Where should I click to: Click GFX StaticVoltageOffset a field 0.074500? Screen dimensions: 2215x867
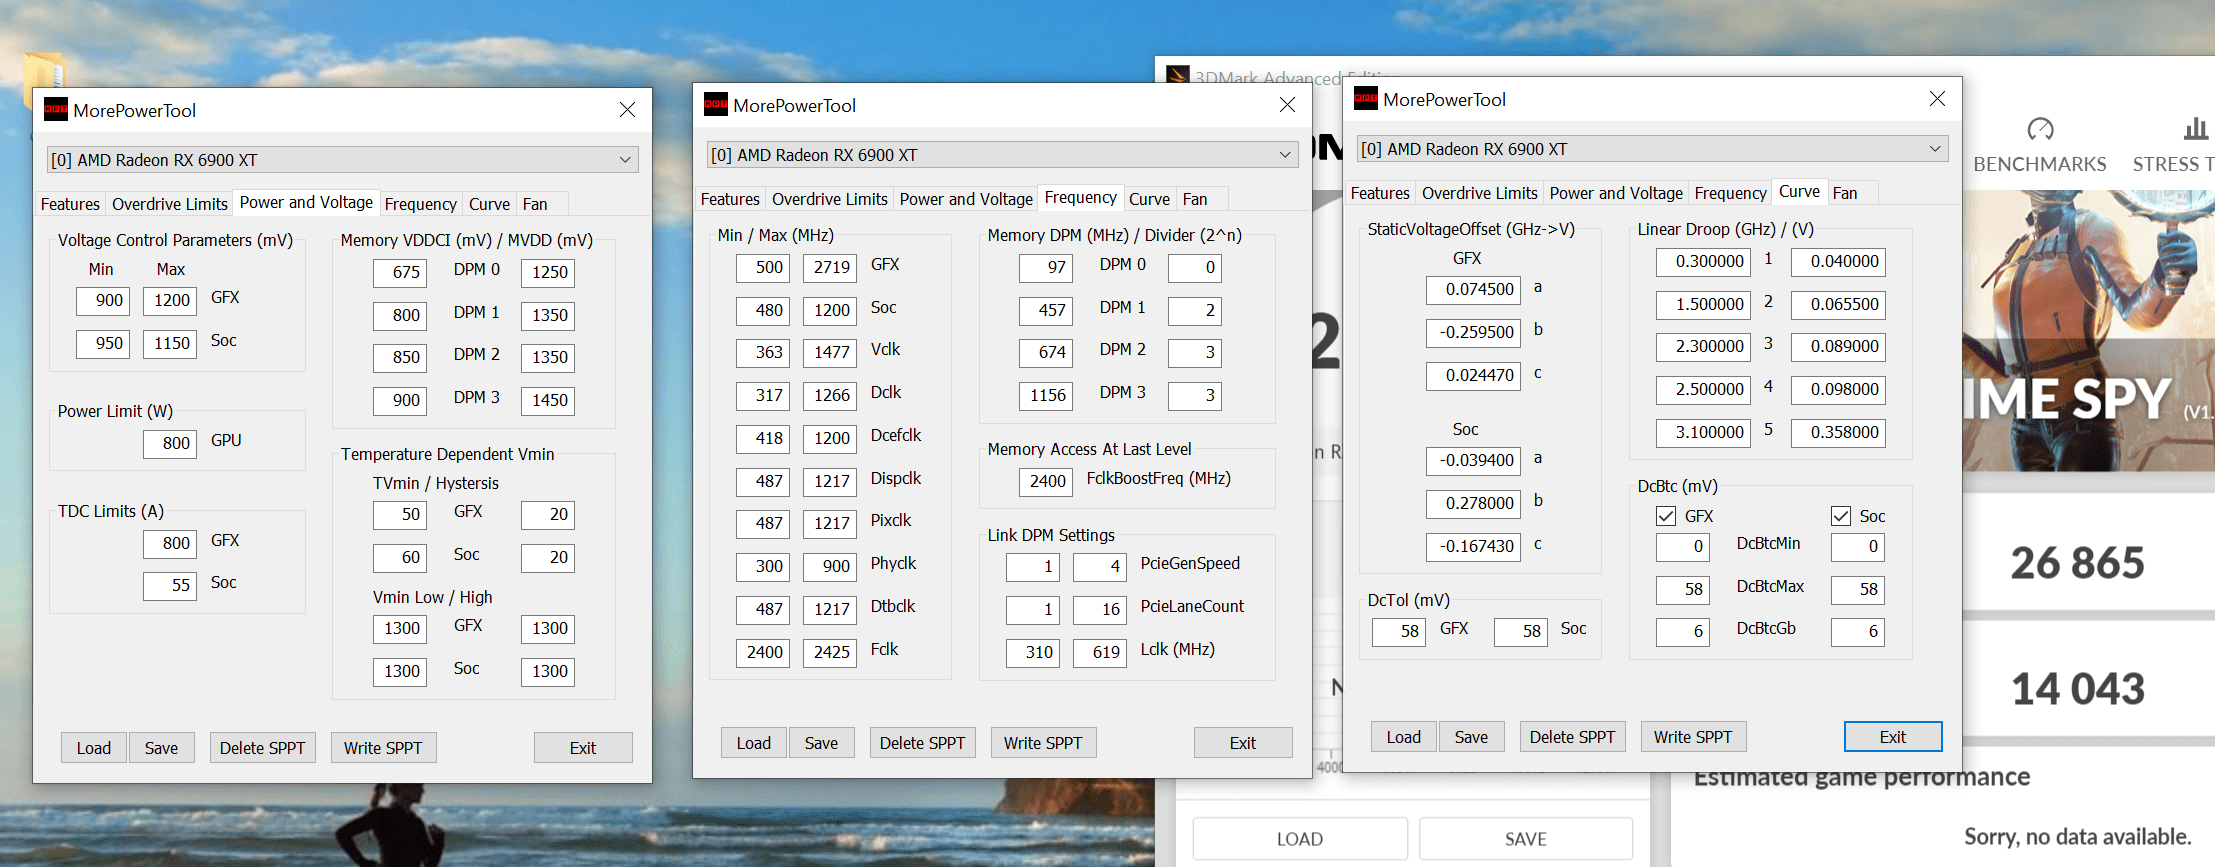[x=1474, y=289]
